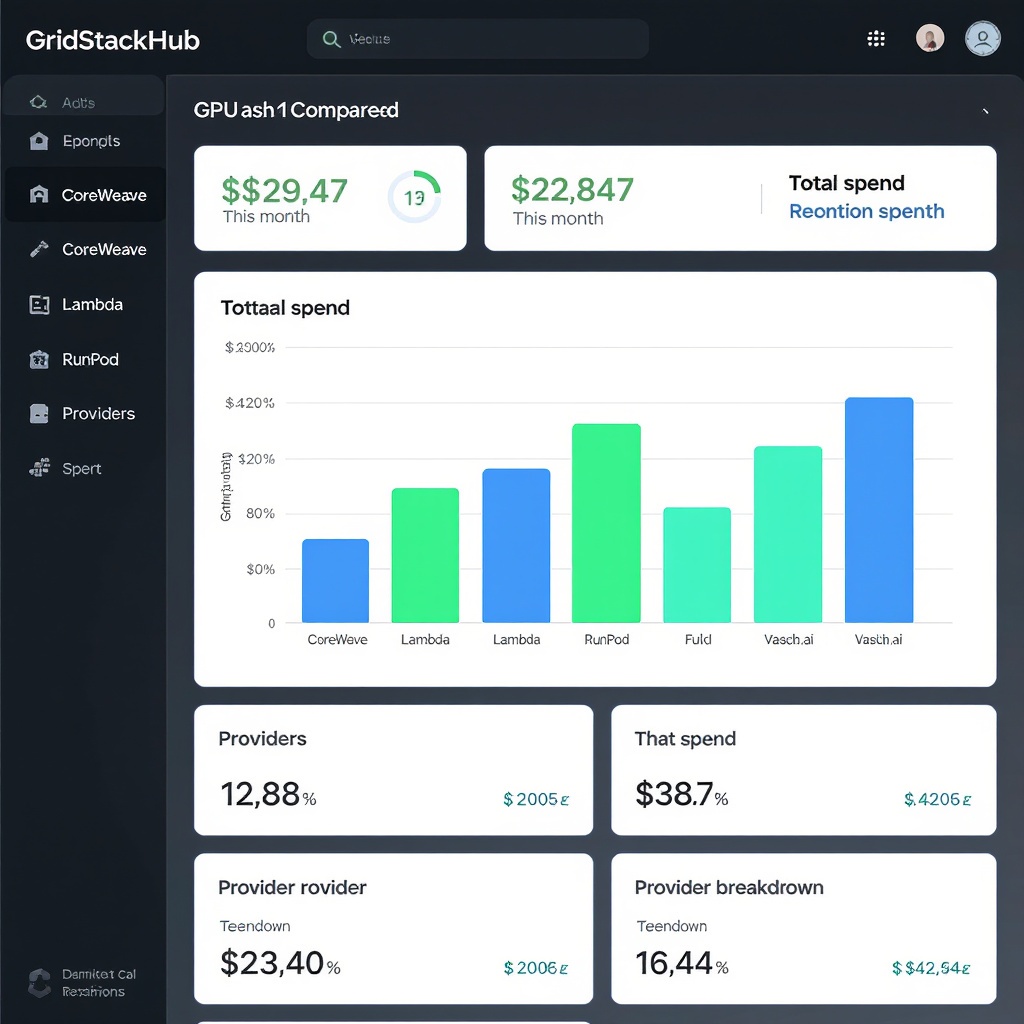The height and width of the screenshot is (1024, 1024).
Task: Click the RunPod sidebar icon
Action: pyautogui.click(x=39, y=359)
